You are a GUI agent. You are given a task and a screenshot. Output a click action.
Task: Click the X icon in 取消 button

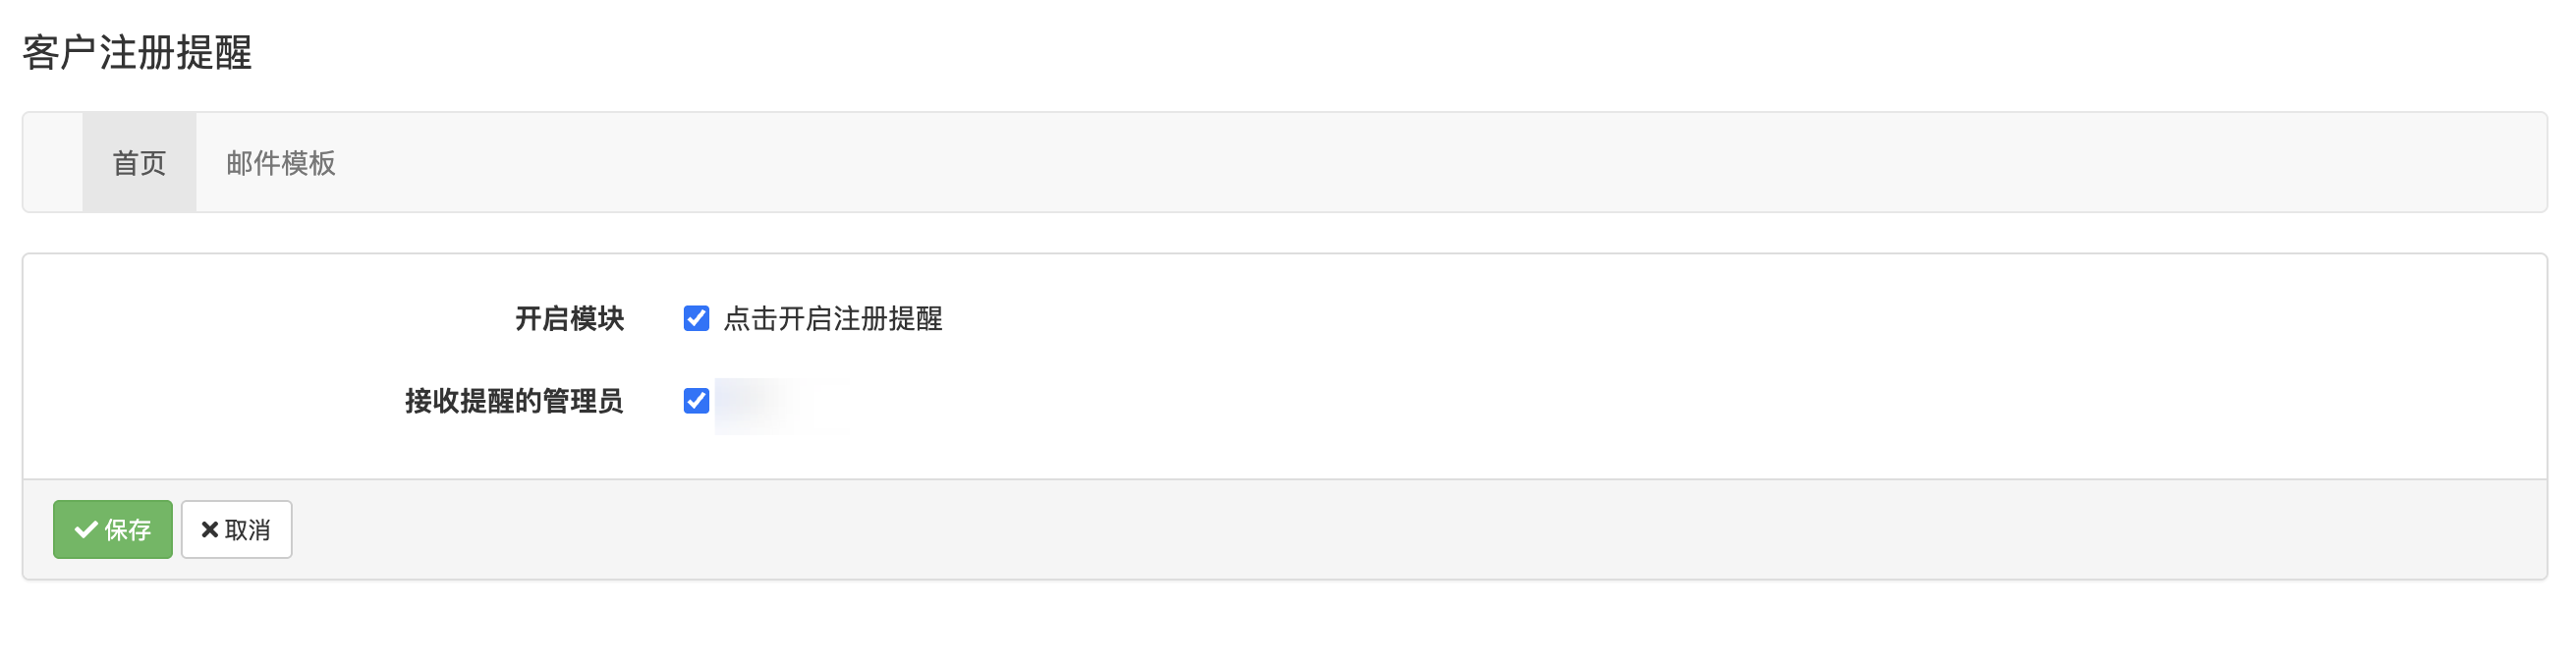210,529
